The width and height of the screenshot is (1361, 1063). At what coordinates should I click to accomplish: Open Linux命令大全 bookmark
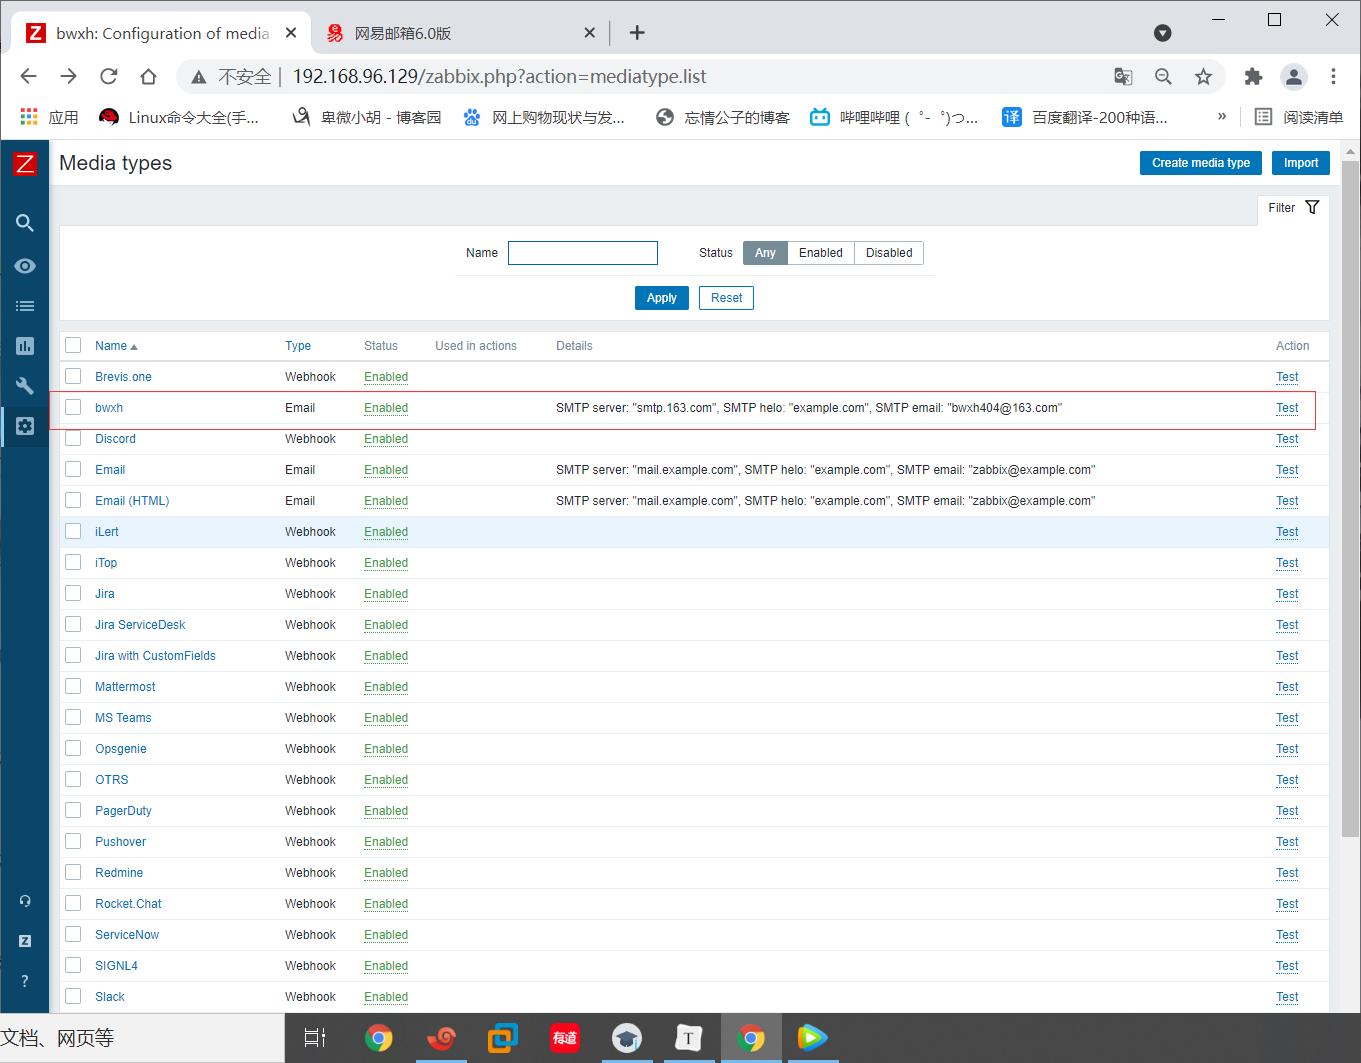179,117
